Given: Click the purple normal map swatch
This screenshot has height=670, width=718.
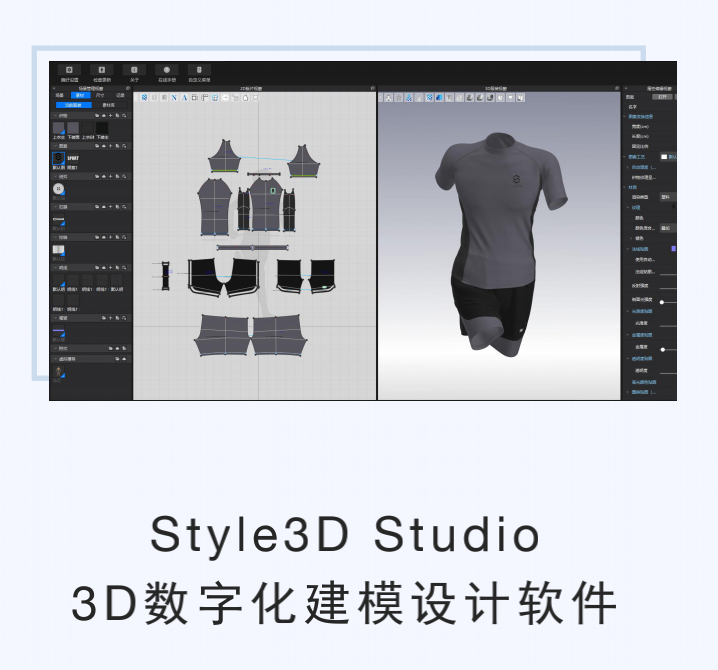Looking at the screenshot, I should (674, 249).
